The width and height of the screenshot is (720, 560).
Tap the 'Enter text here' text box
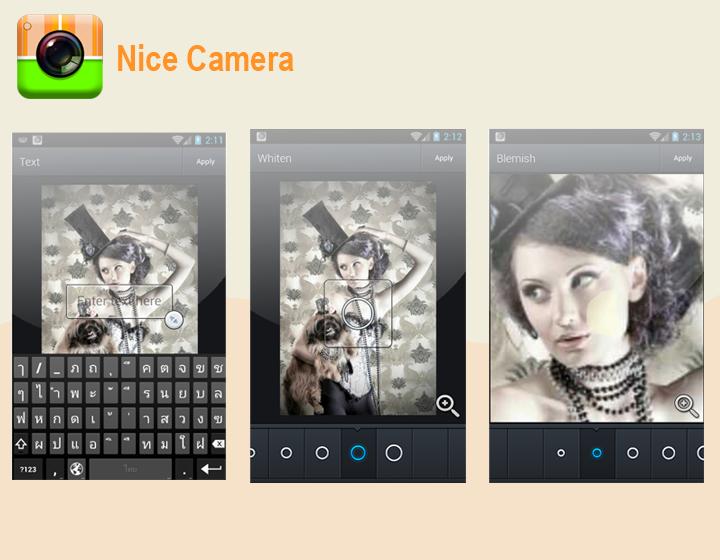[x=119, y=301]
